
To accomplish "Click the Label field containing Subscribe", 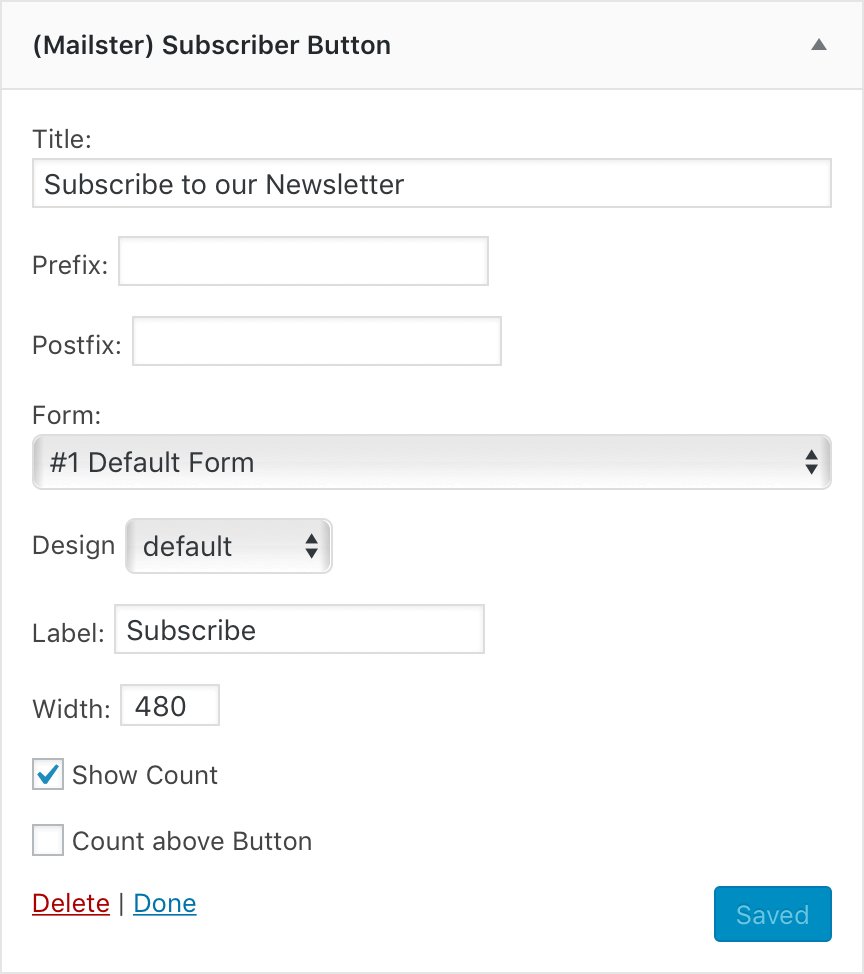I will [299, 630].
